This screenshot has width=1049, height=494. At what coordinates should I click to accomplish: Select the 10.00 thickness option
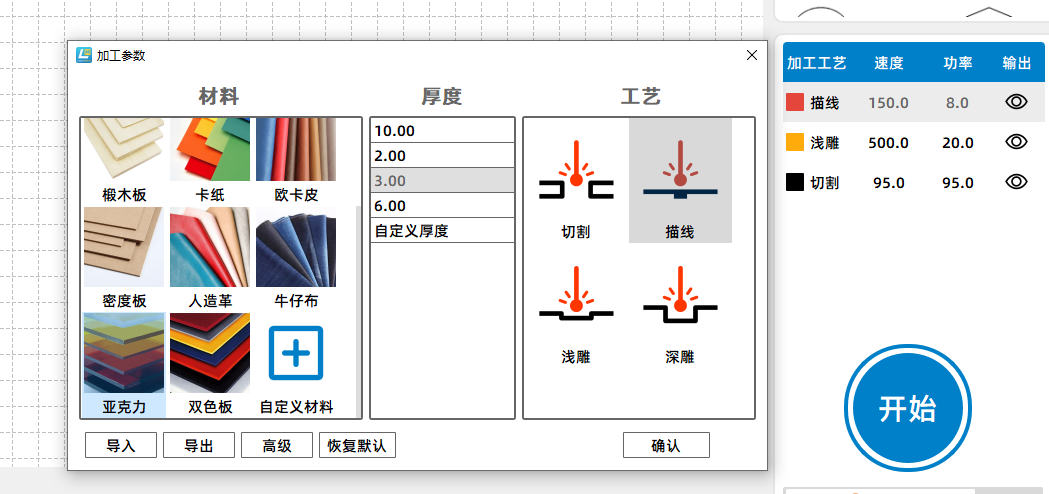[x=442, y=131]
